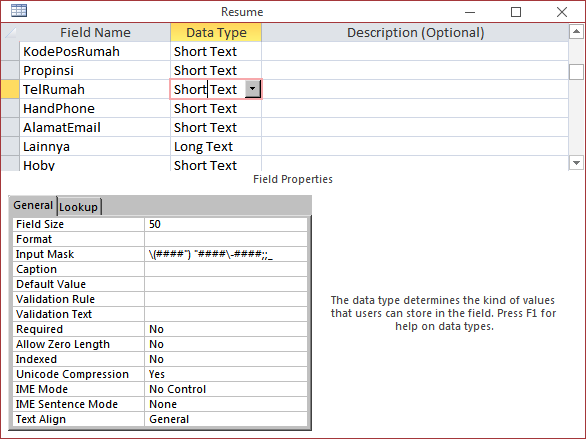
Task: Click the Text Align value General
Action: coord(226,419)
